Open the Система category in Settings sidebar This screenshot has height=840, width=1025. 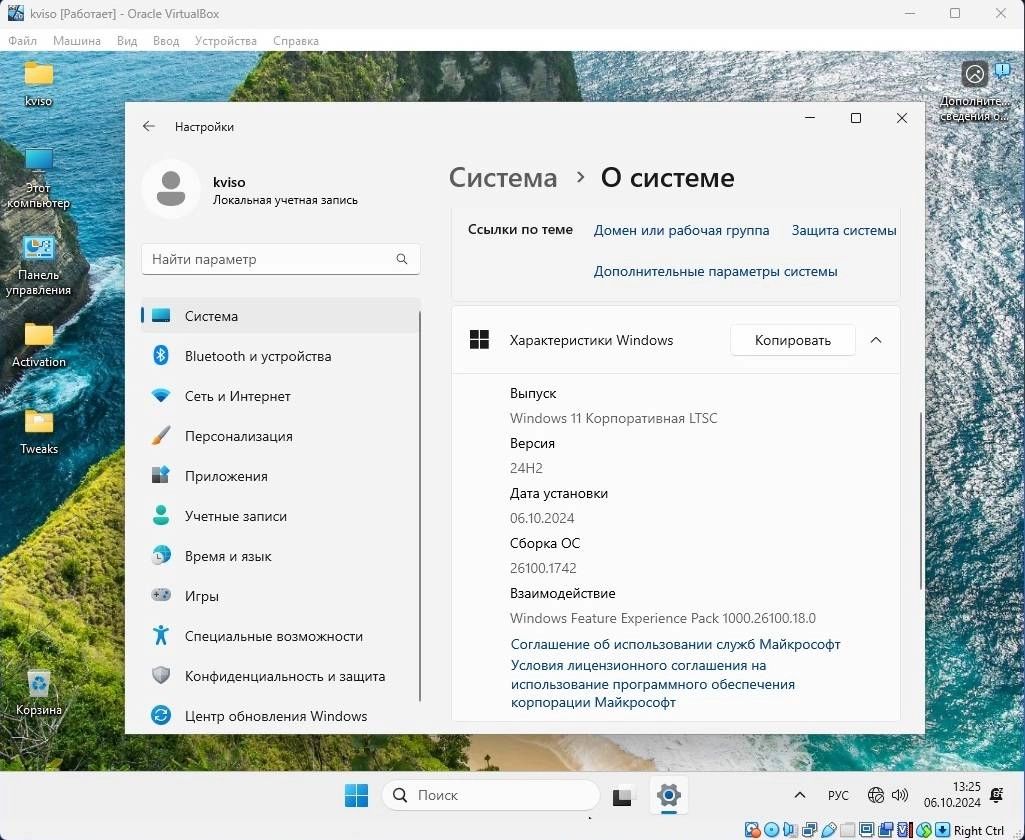[280, 316]
